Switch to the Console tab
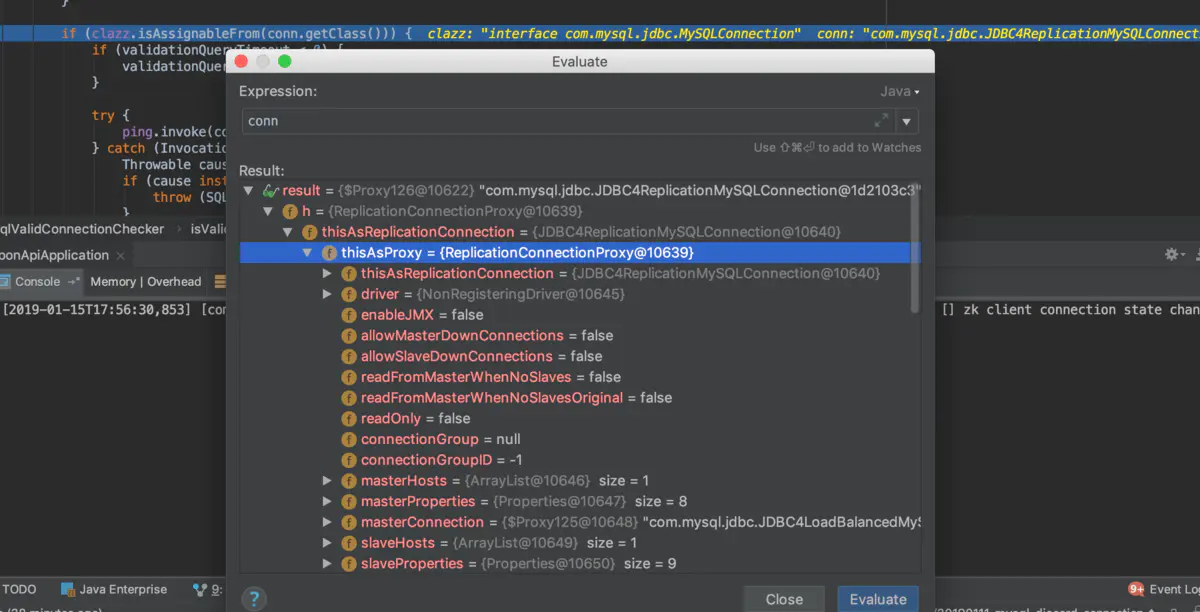The width and height of the screenshot is (1200, 612). pyautogui.click(x=38, y=282)
